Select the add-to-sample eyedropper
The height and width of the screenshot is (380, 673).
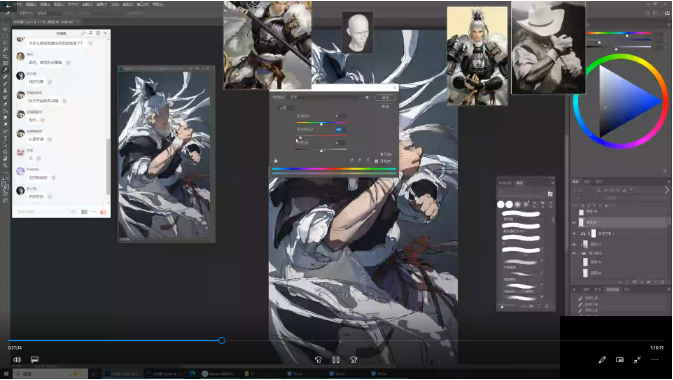pos(359,160)
